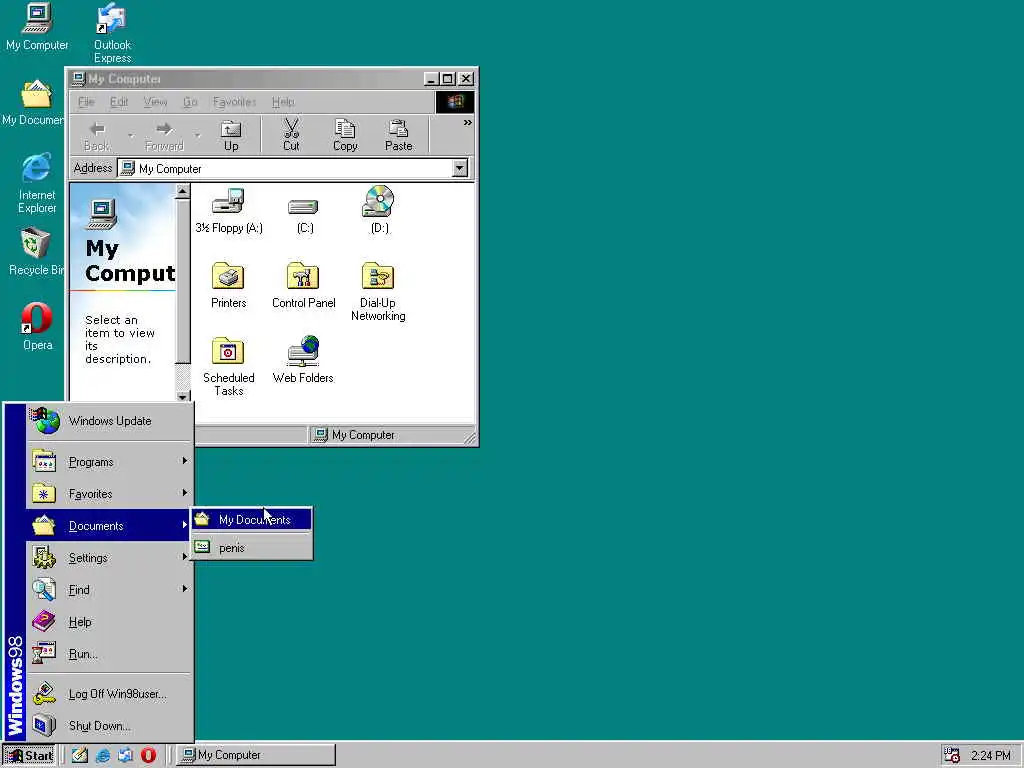The height and width of the screenshot is (768, 1024).
Task: Expand the Find submenu
Action: point(110,590)
